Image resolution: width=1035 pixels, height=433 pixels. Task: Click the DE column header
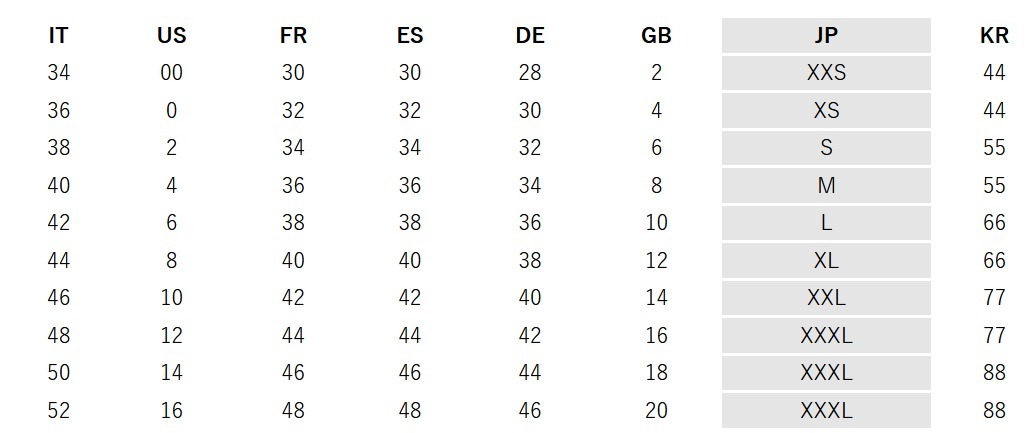click(x=530, y=36)
